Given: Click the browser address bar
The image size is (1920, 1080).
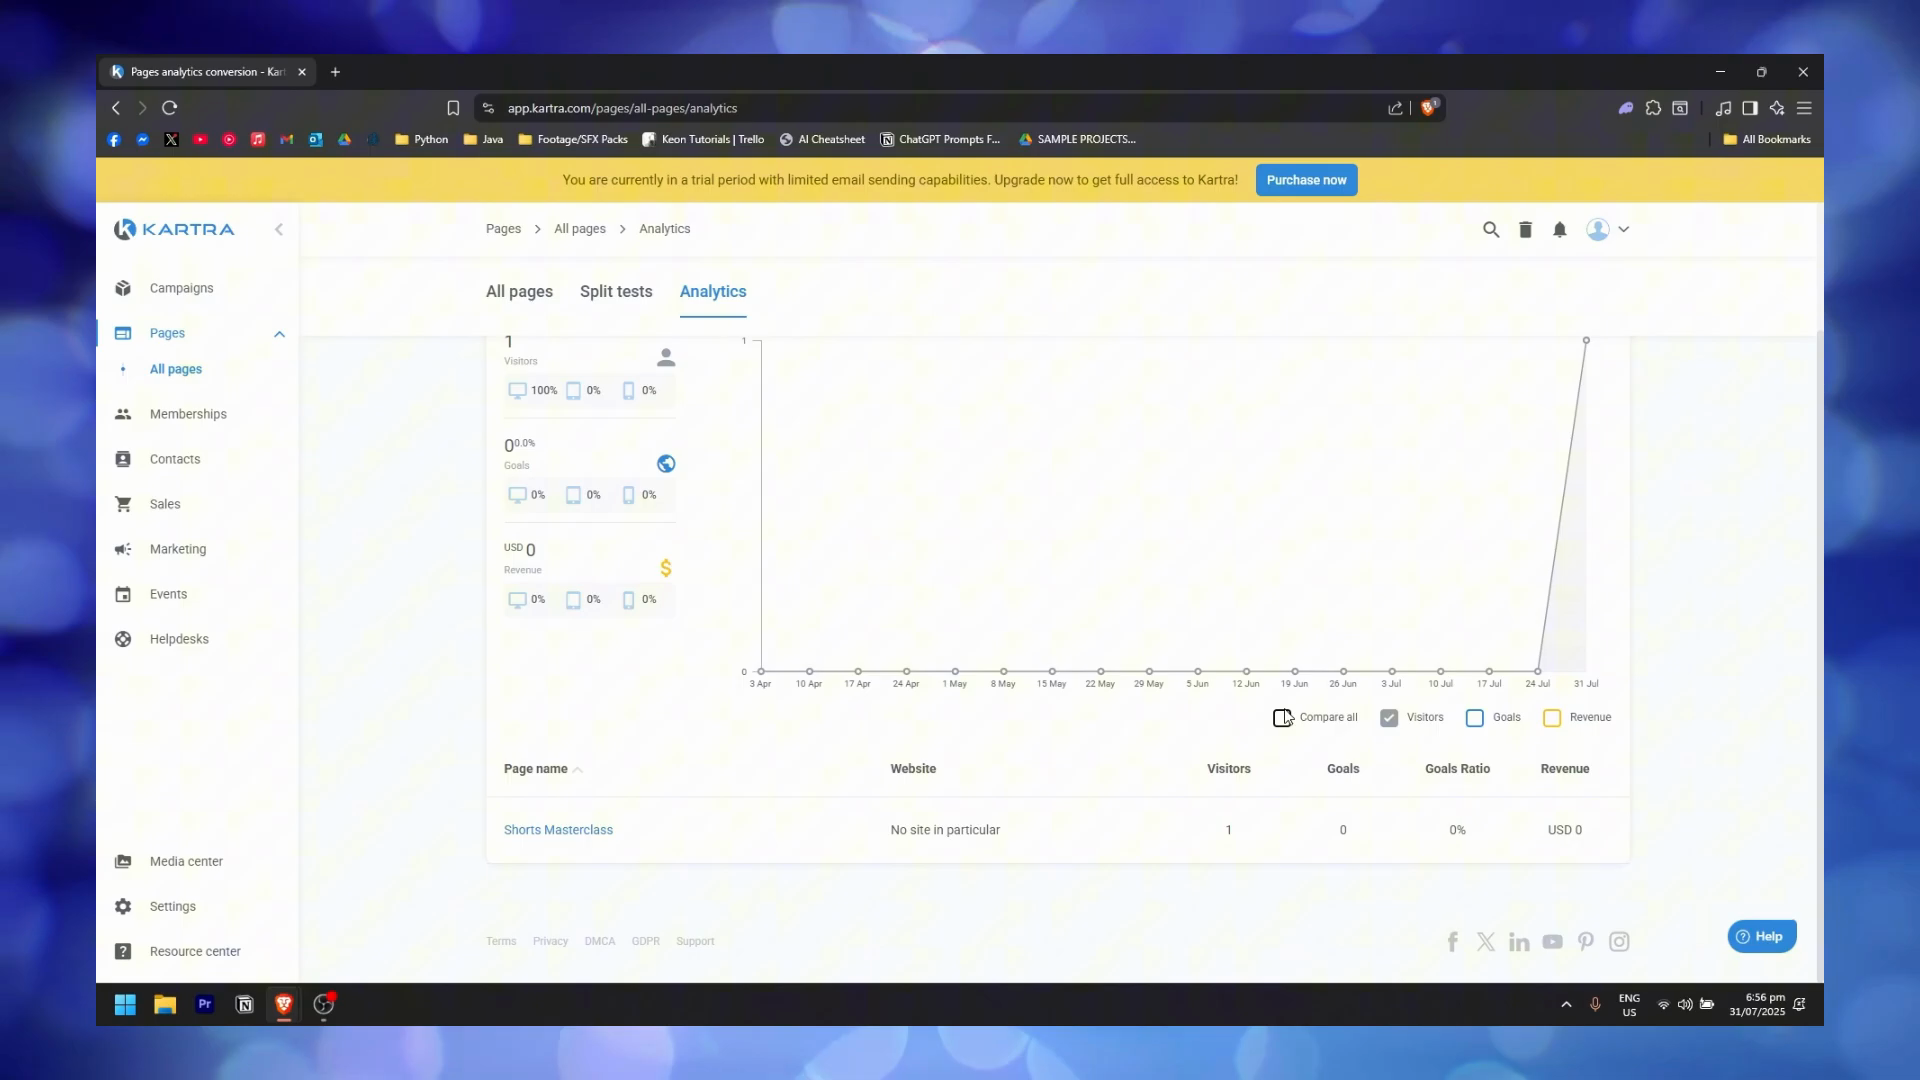Looking at the screenshot, I should click(940, 108).
